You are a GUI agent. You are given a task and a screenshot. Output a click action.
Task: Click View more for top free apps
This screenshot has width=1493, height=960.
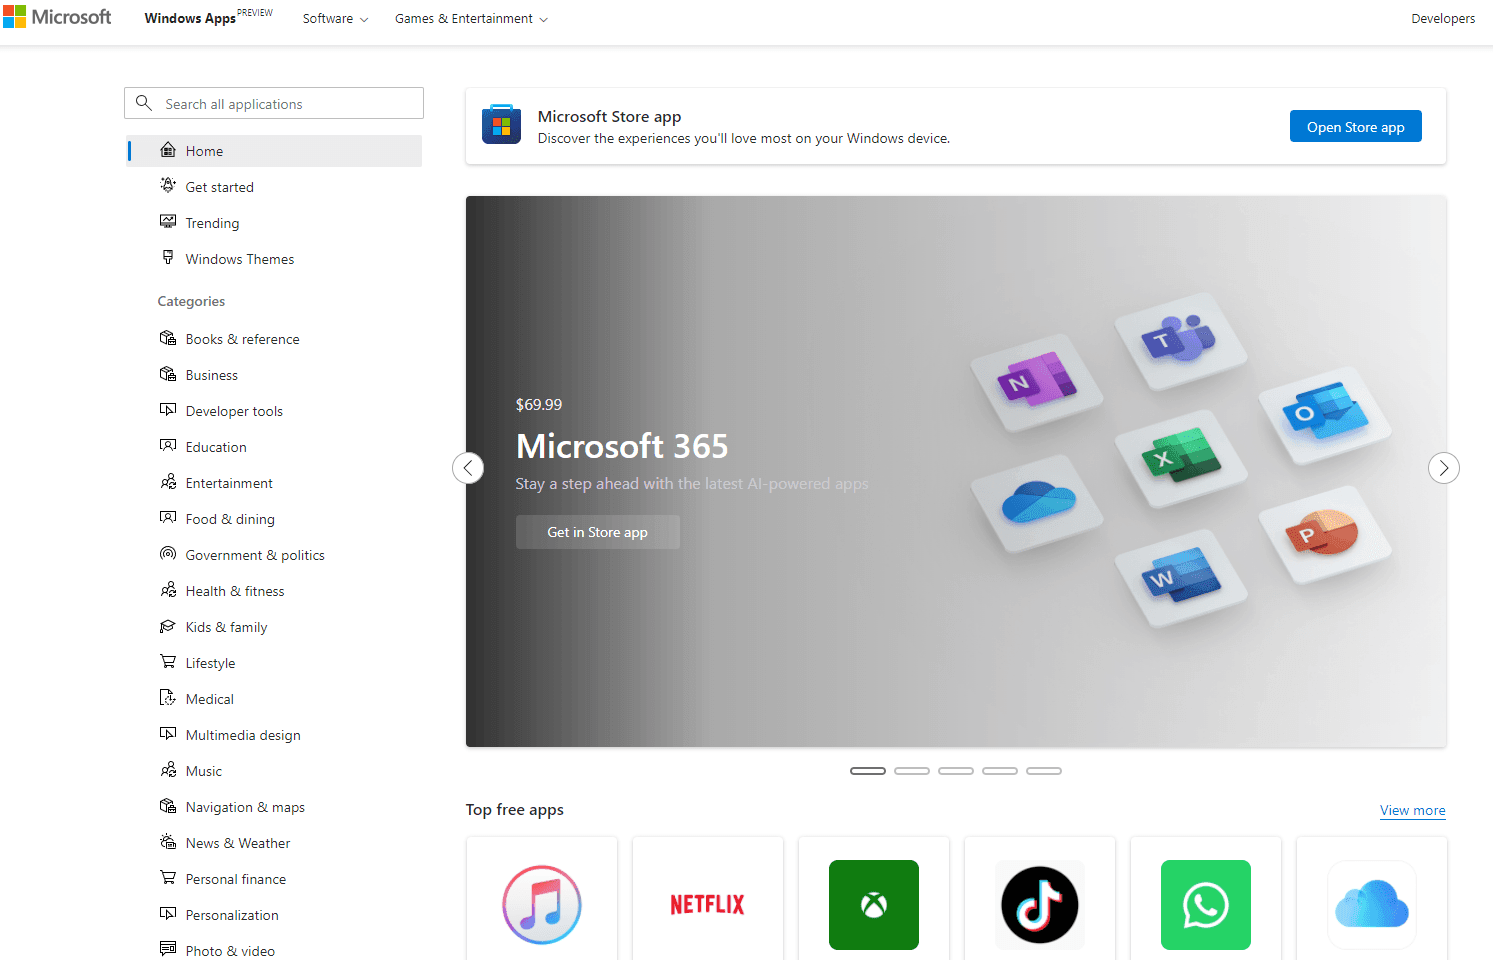pyautogui.click(x=1412, y=810)
